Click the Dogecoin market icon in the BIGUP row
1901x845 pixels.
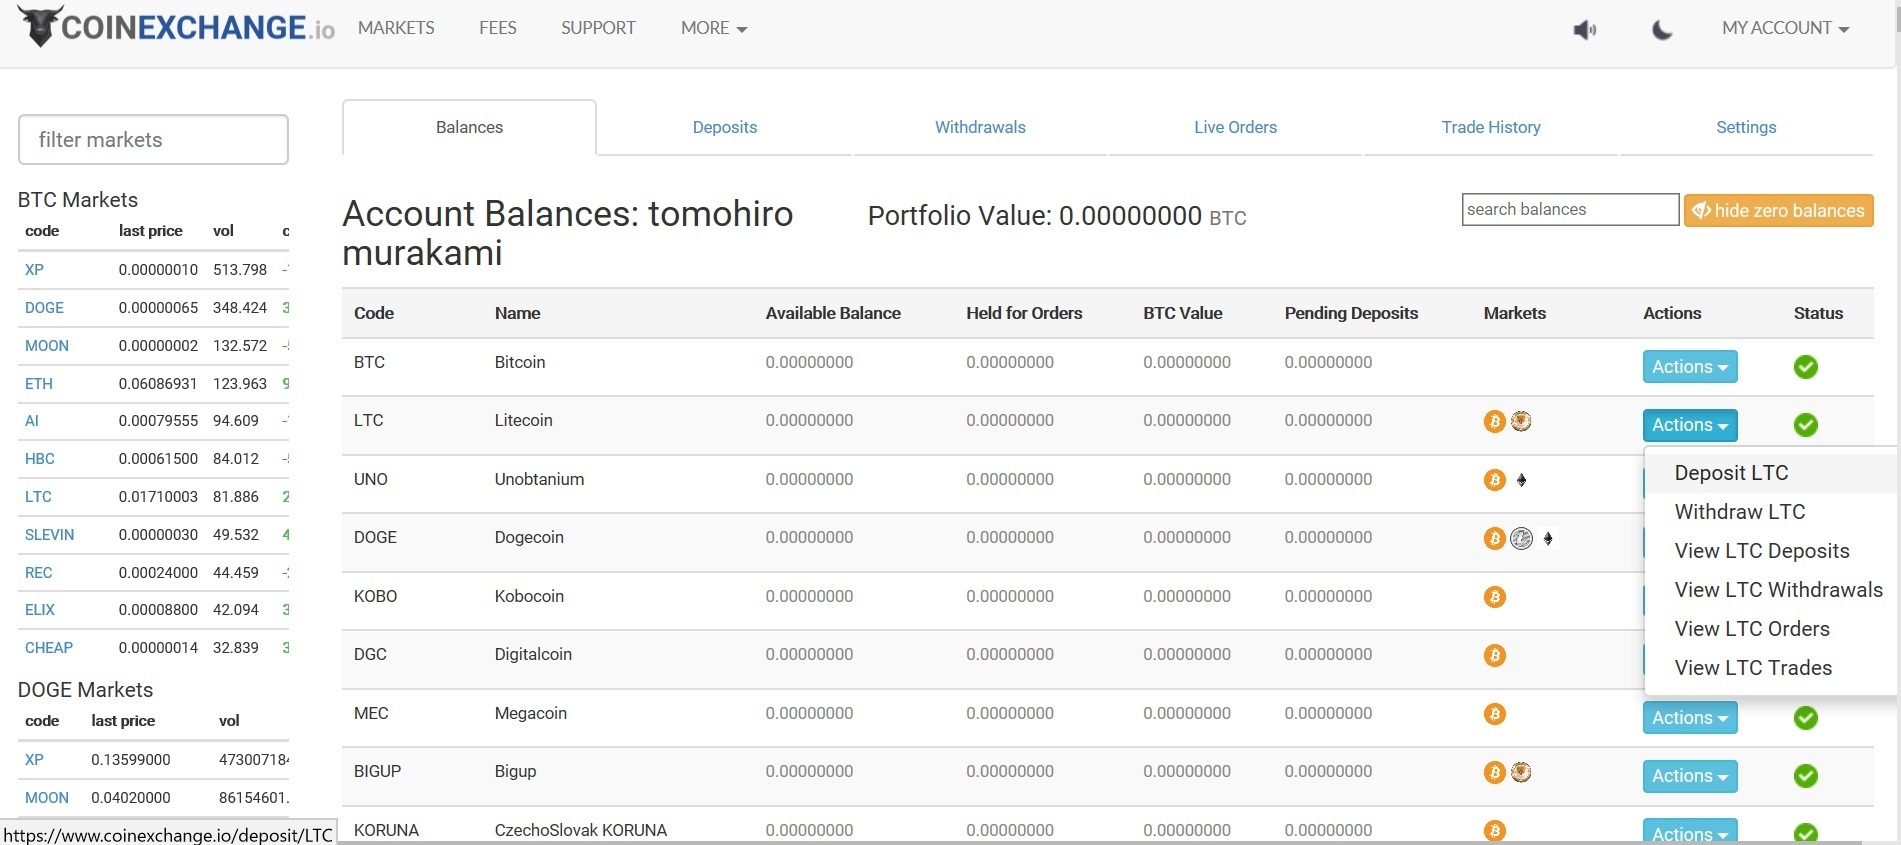point(1521,772)
